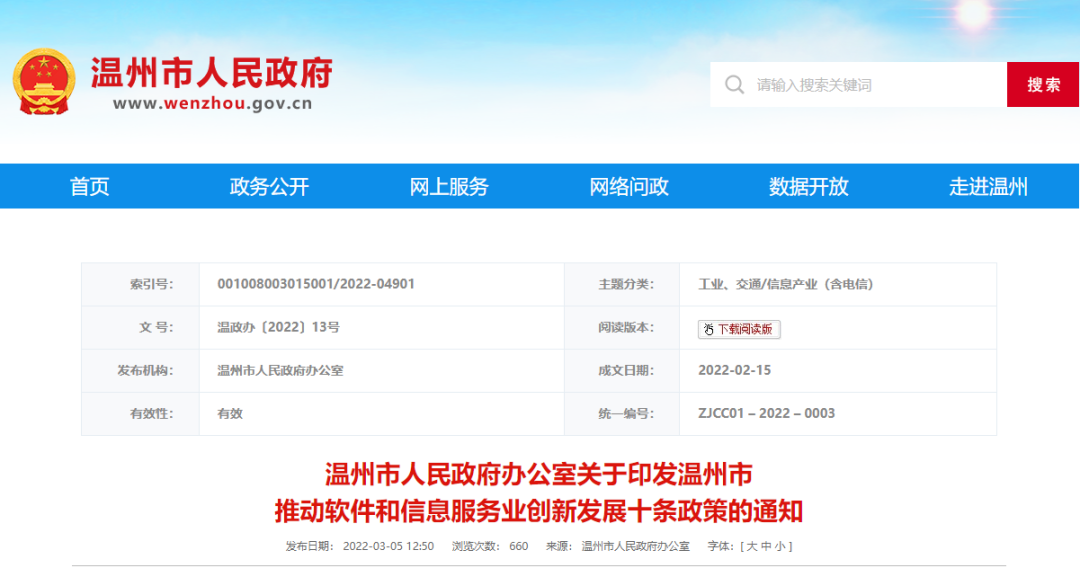This screenshot has width=1080, height=568.
Task: Click written date 2022-02-15
Action: click(734, 370)
